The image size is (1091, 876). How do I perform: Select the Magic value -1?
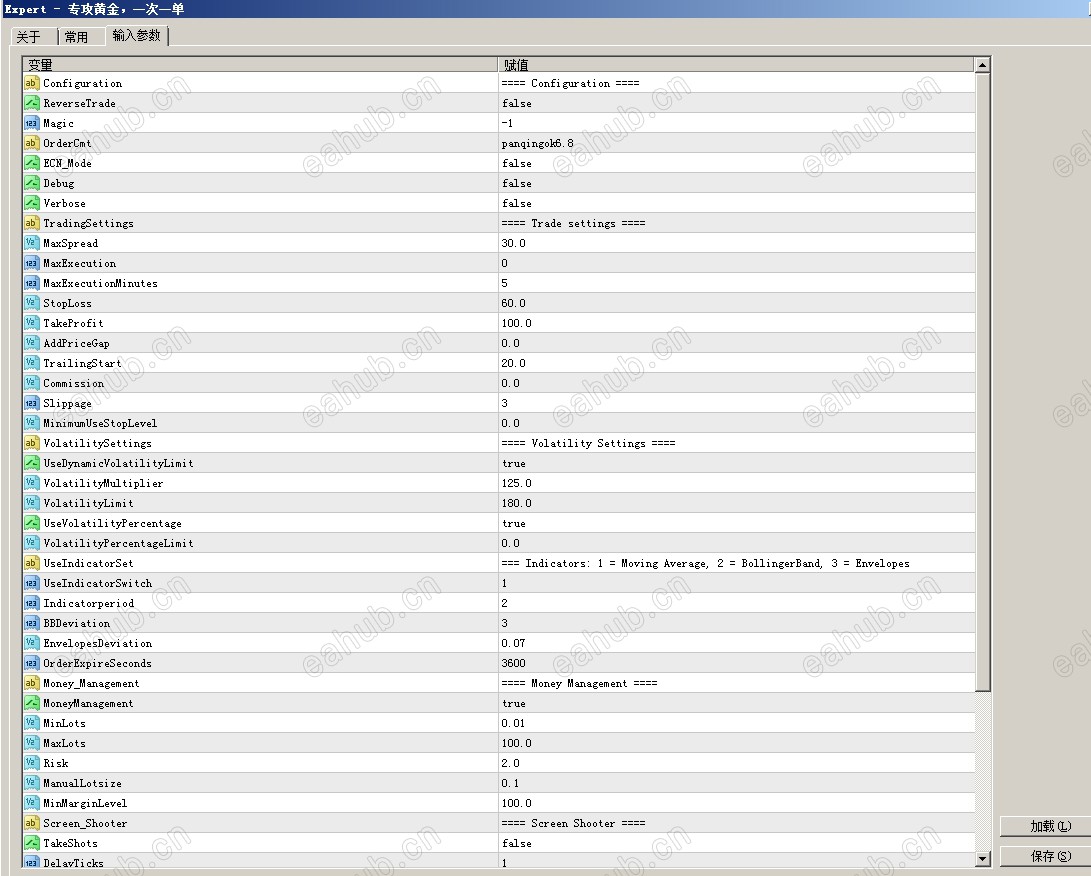(x=507, y=123)
